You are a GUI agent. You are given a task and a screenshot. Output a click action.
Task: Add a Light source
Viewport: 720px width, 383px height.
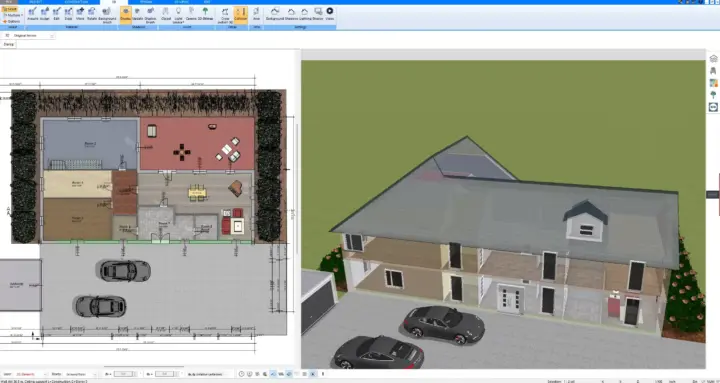[178, 15]
